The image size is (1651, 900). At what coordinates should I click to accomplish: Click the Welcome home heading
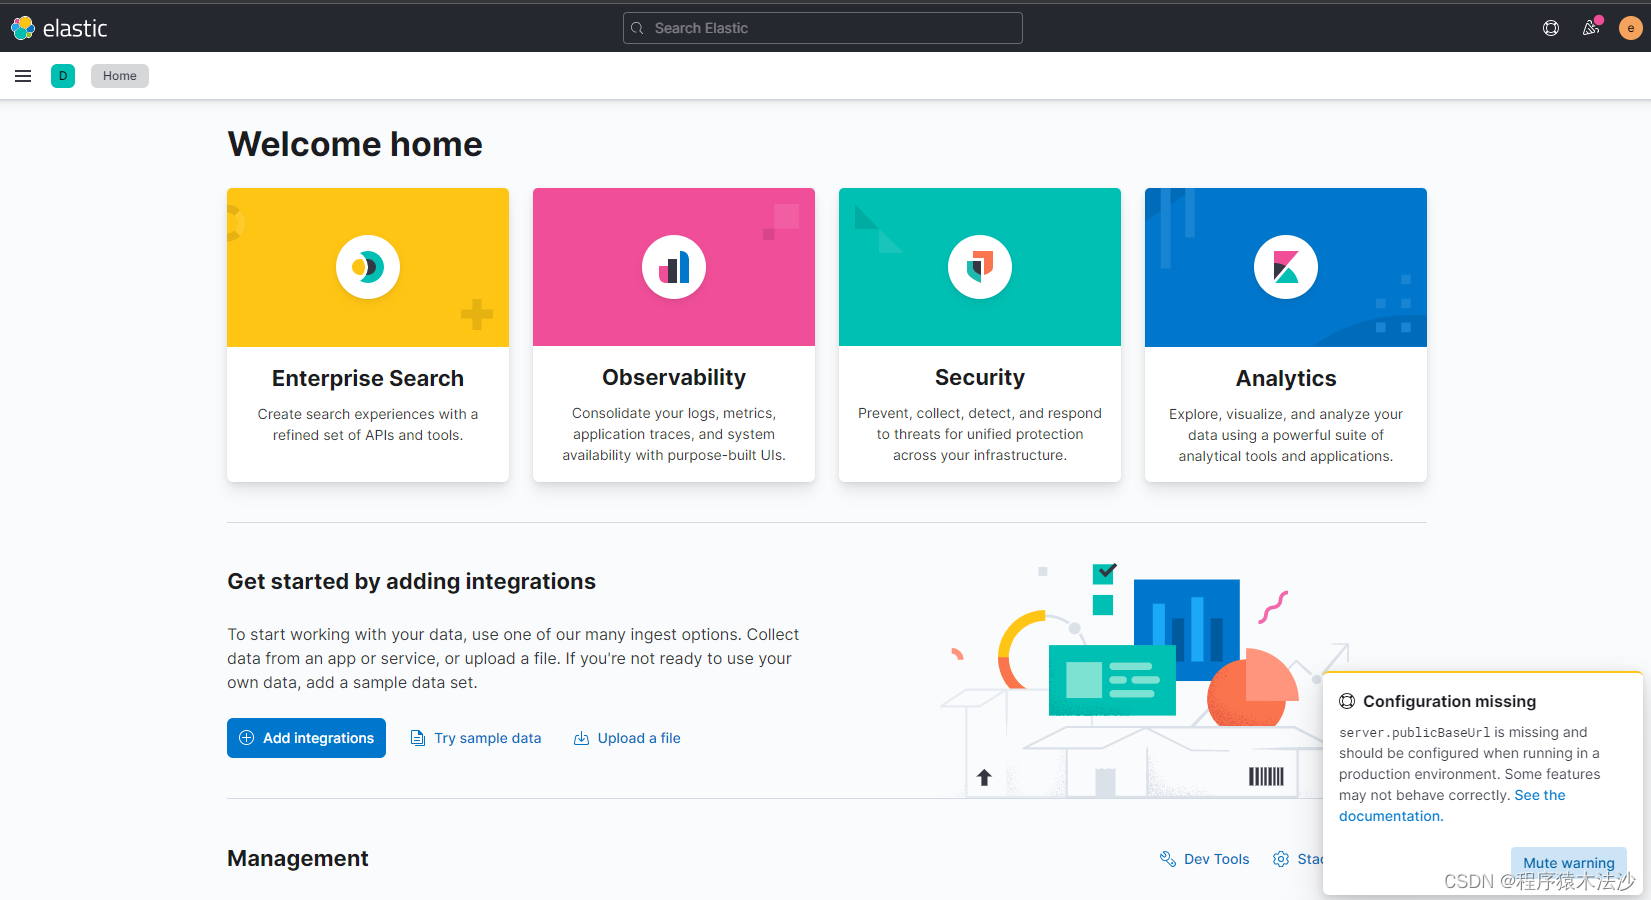click(x=355, y=144)
